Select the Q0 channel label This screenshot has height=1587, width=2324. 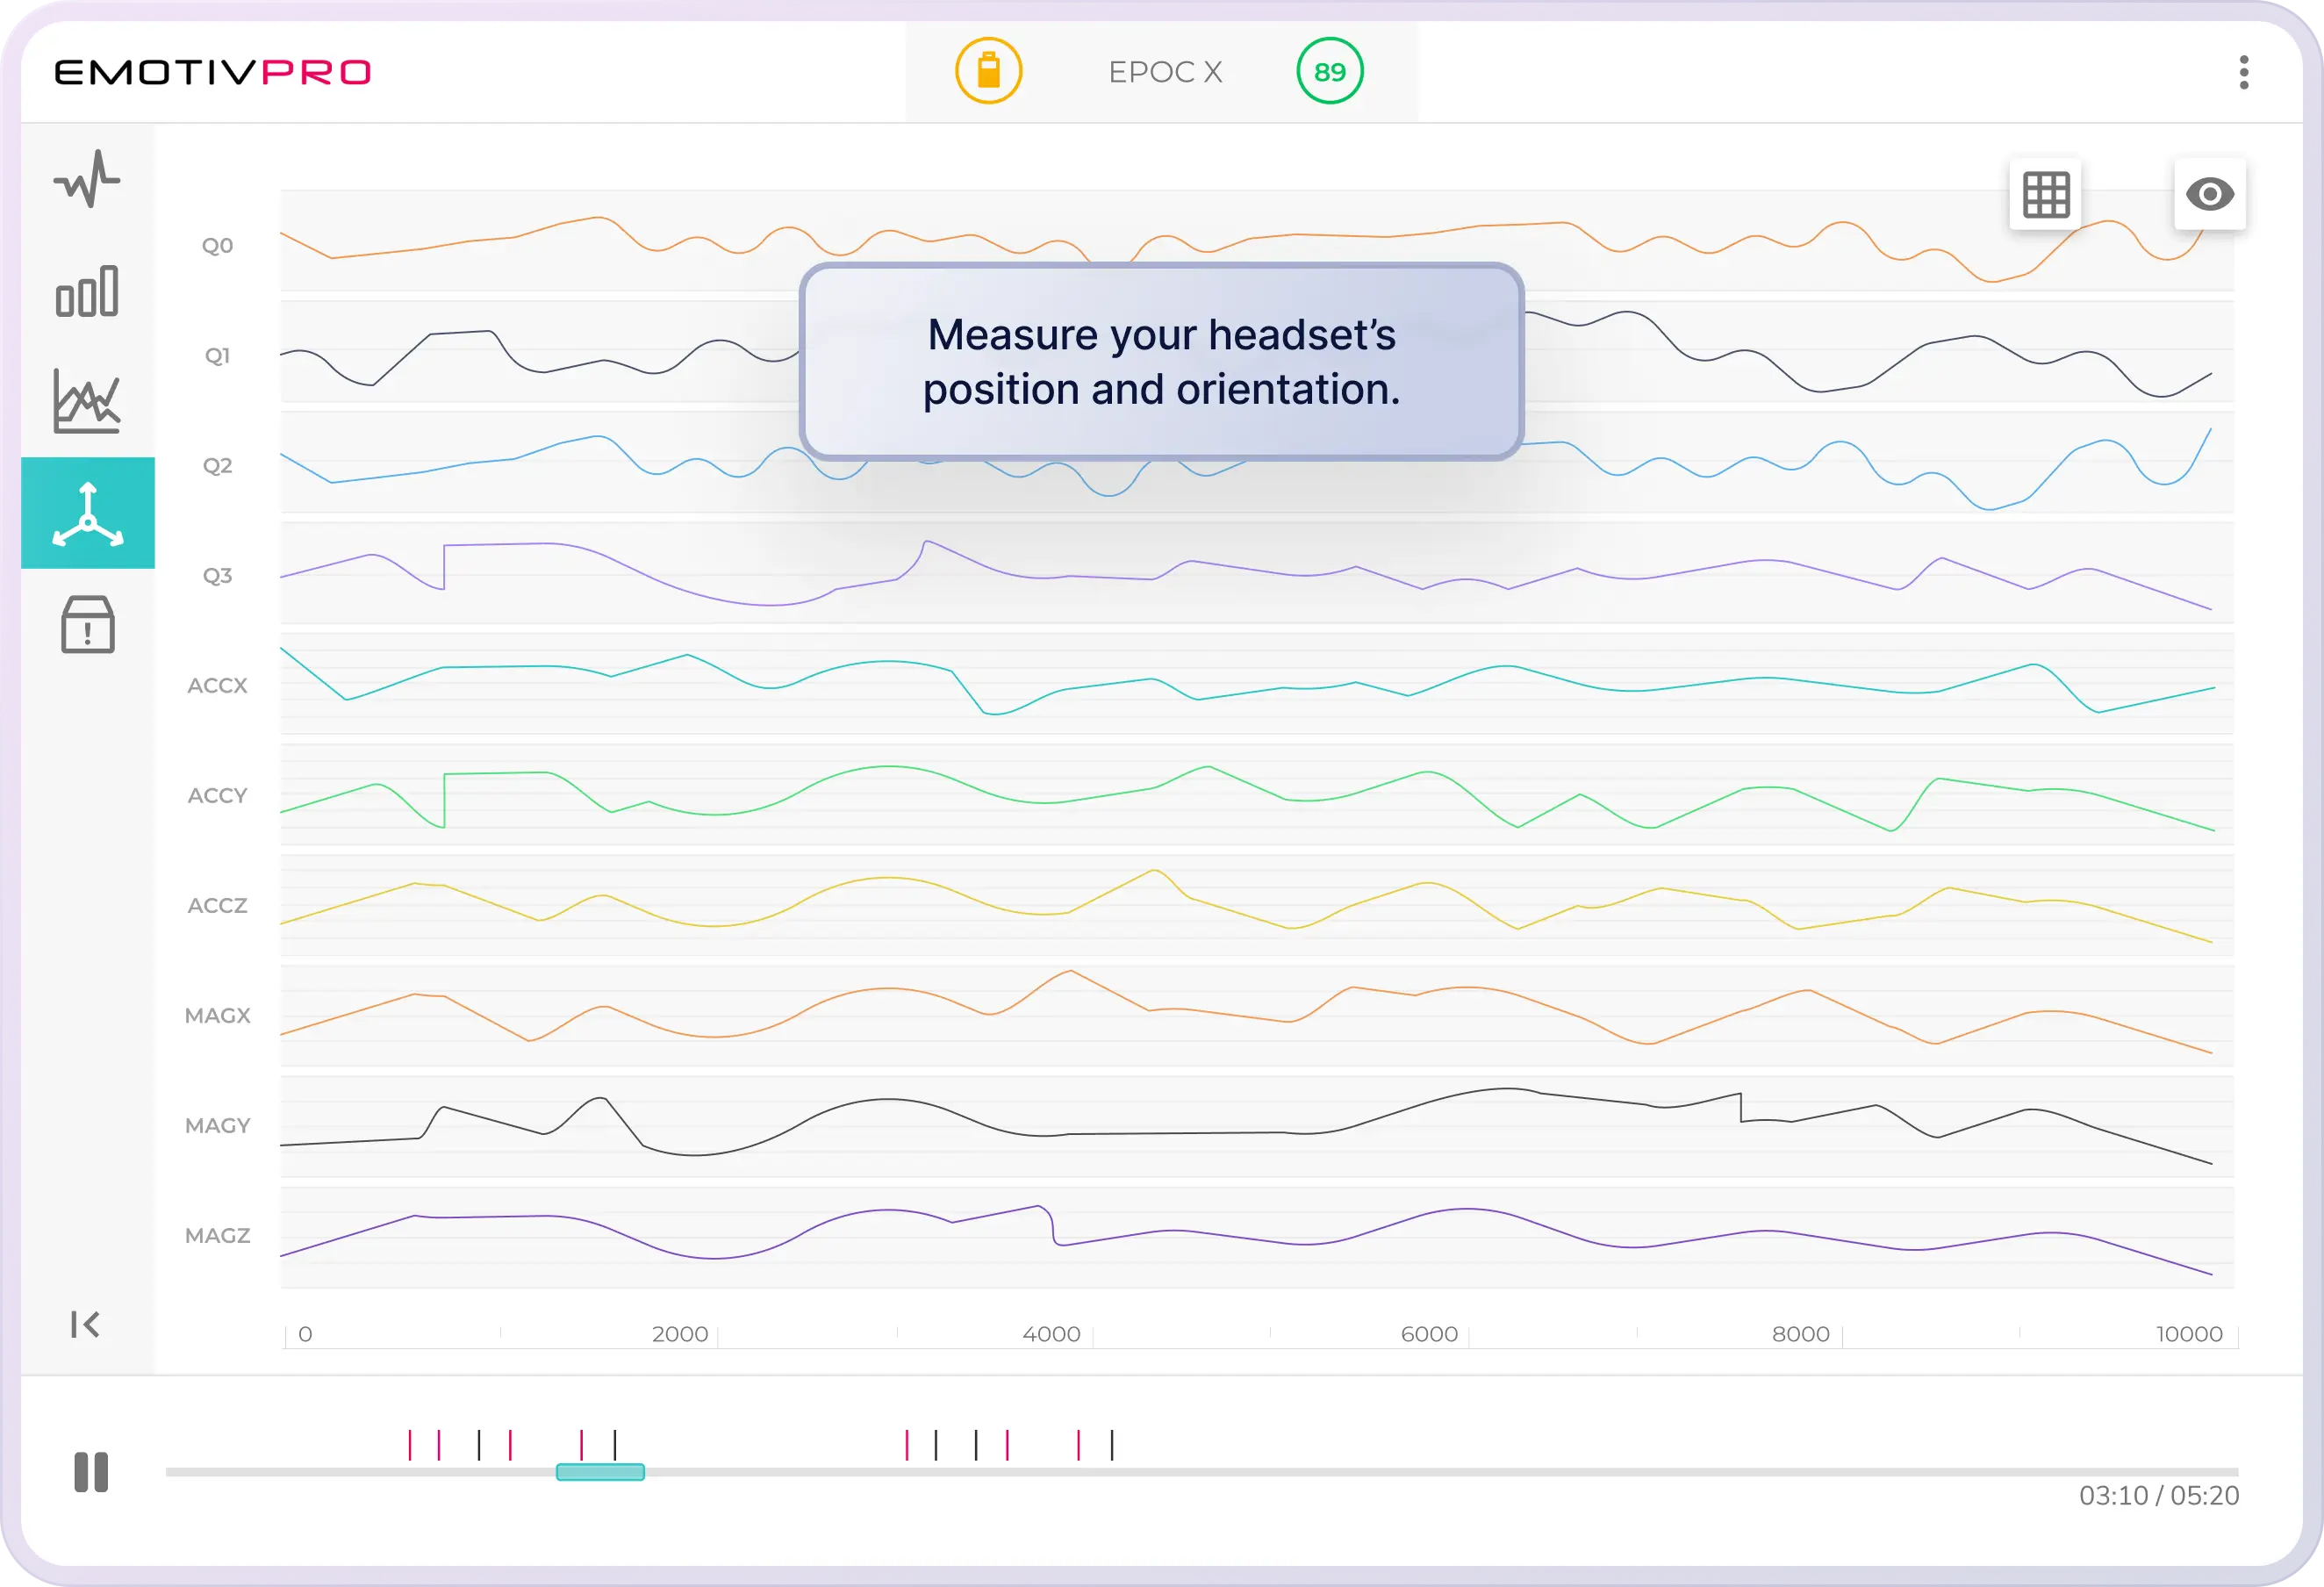pos(217,246)
